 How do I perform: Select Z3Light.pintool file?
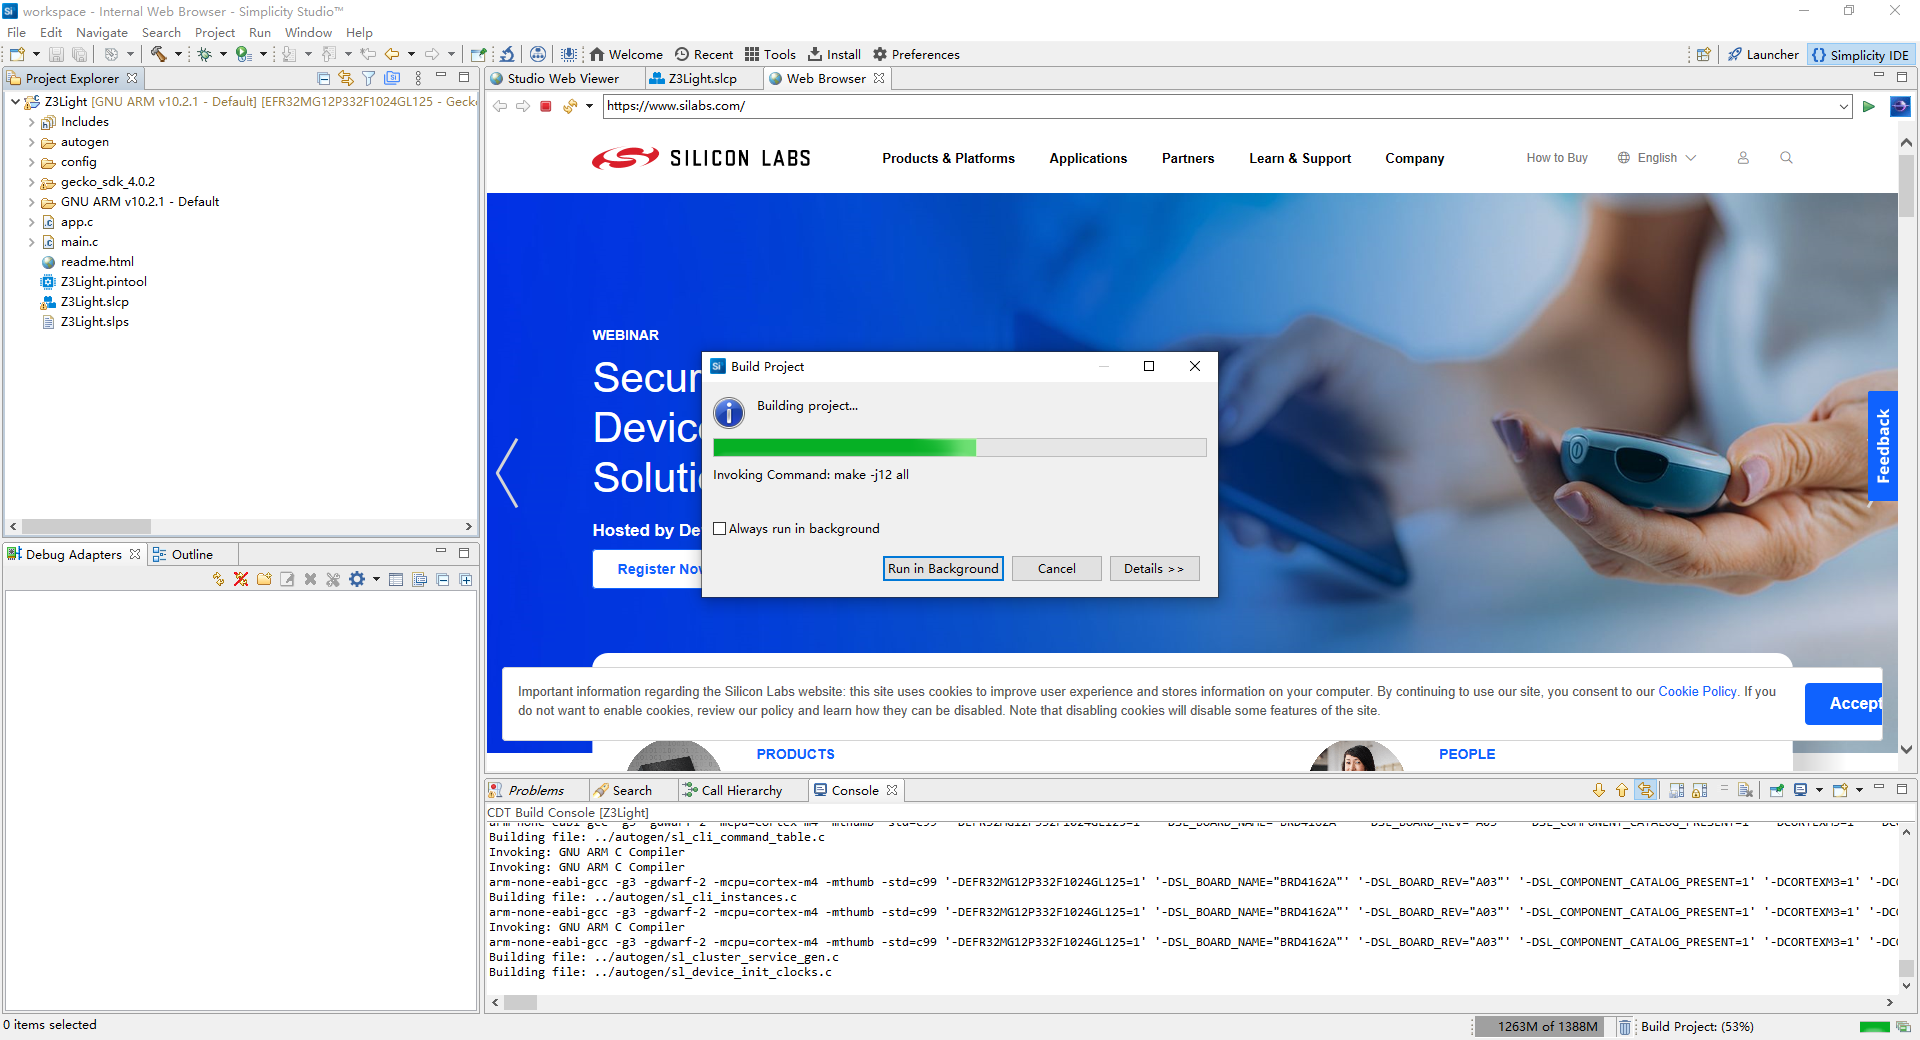tap(103, 282)
